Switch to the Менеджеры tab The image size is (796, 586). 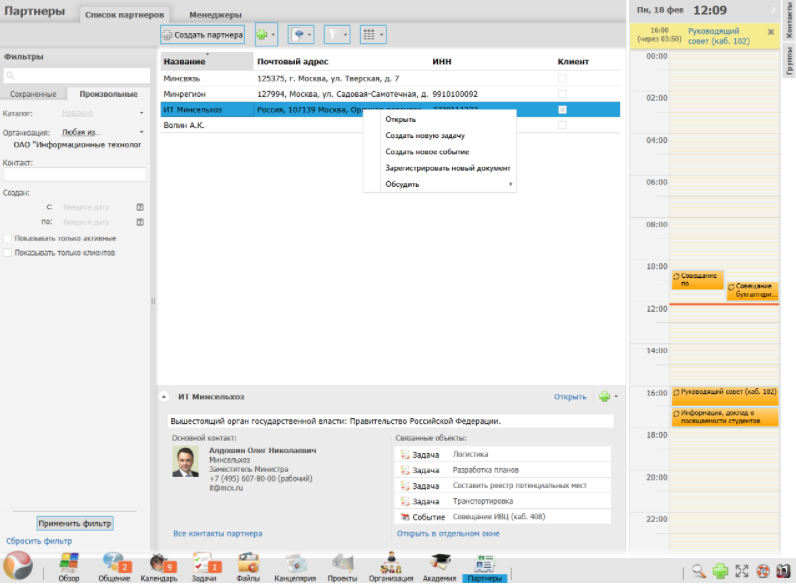click(x=215, y=15)
